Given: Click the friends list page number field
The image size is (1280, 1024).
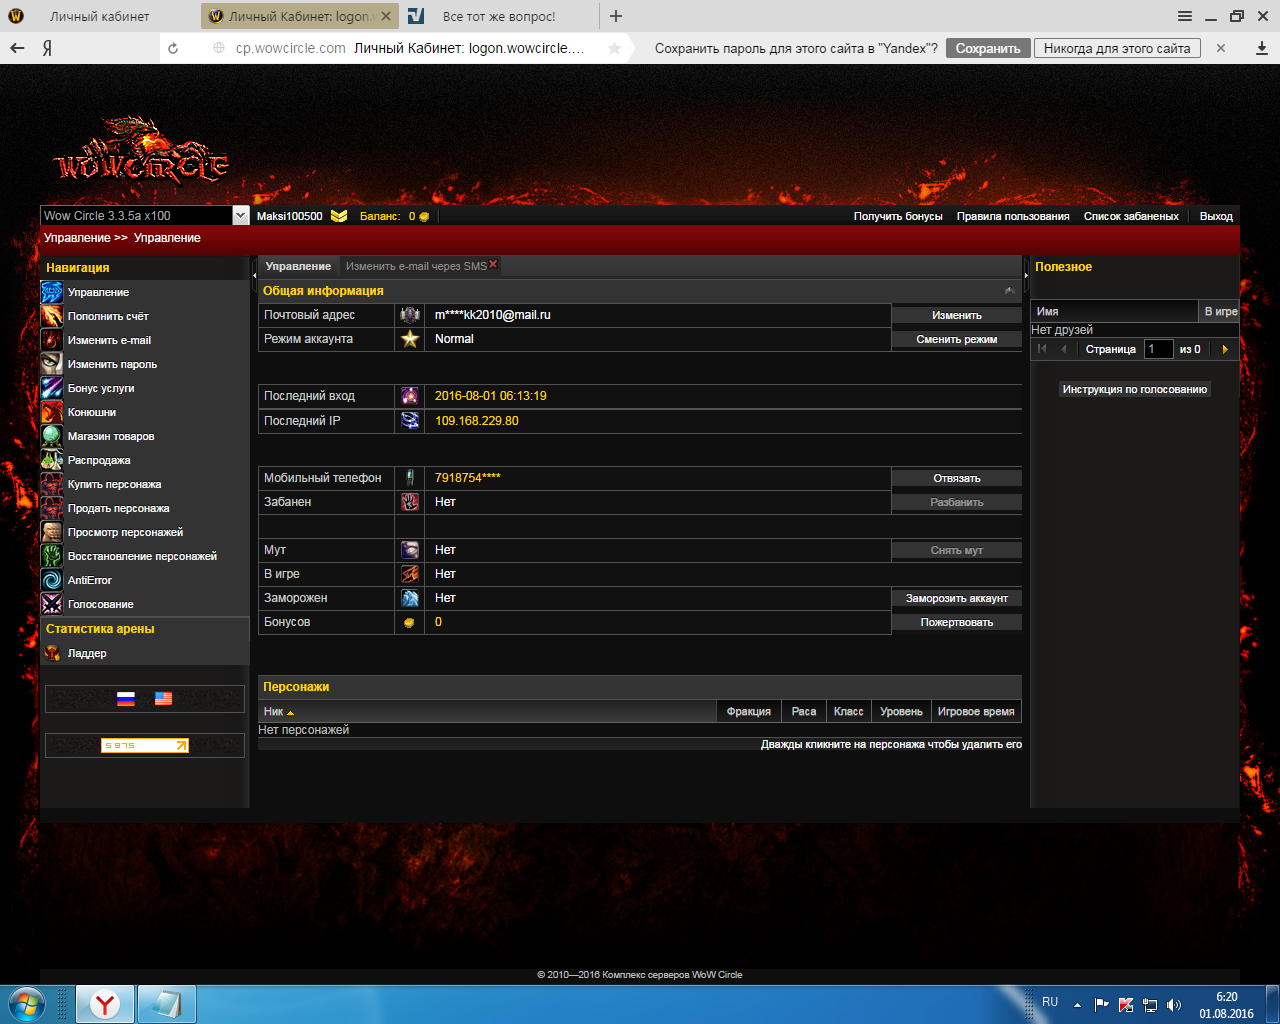Looking at the screenshot, I should point(1158,349).
